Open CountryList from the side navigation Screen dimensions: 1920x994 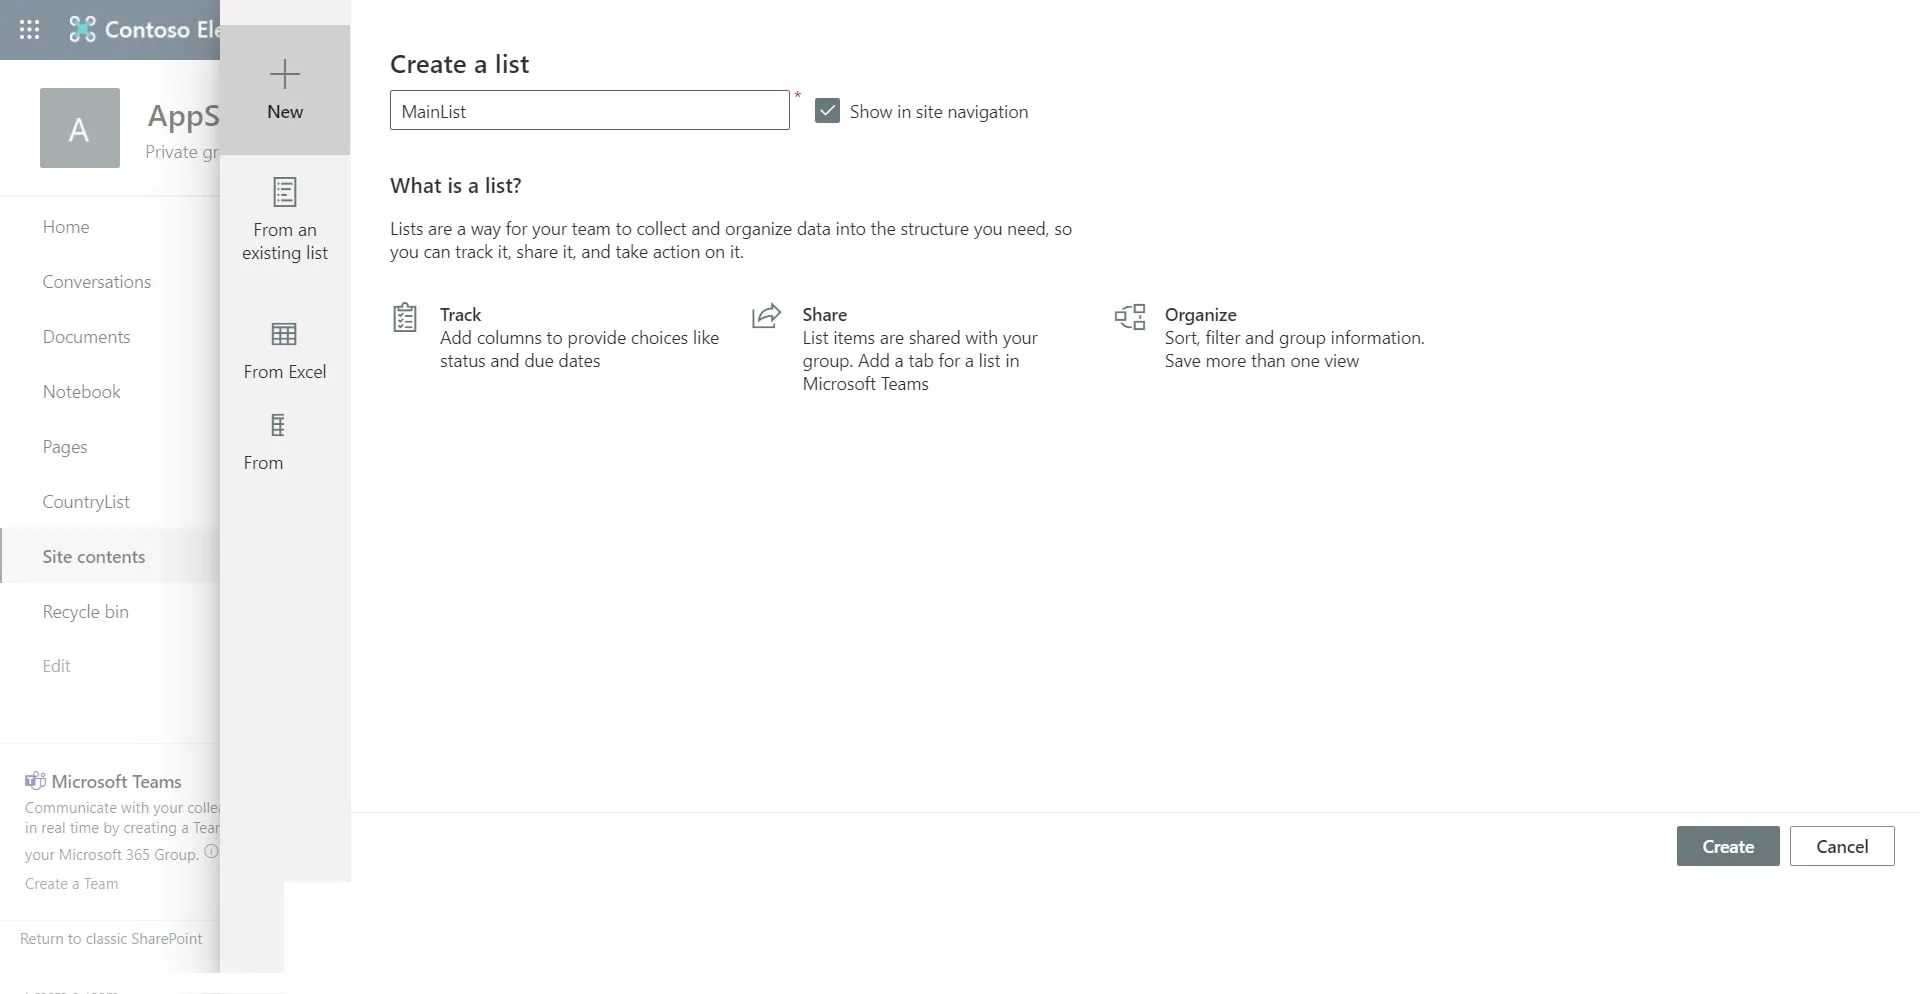click(x=86, y=502)
